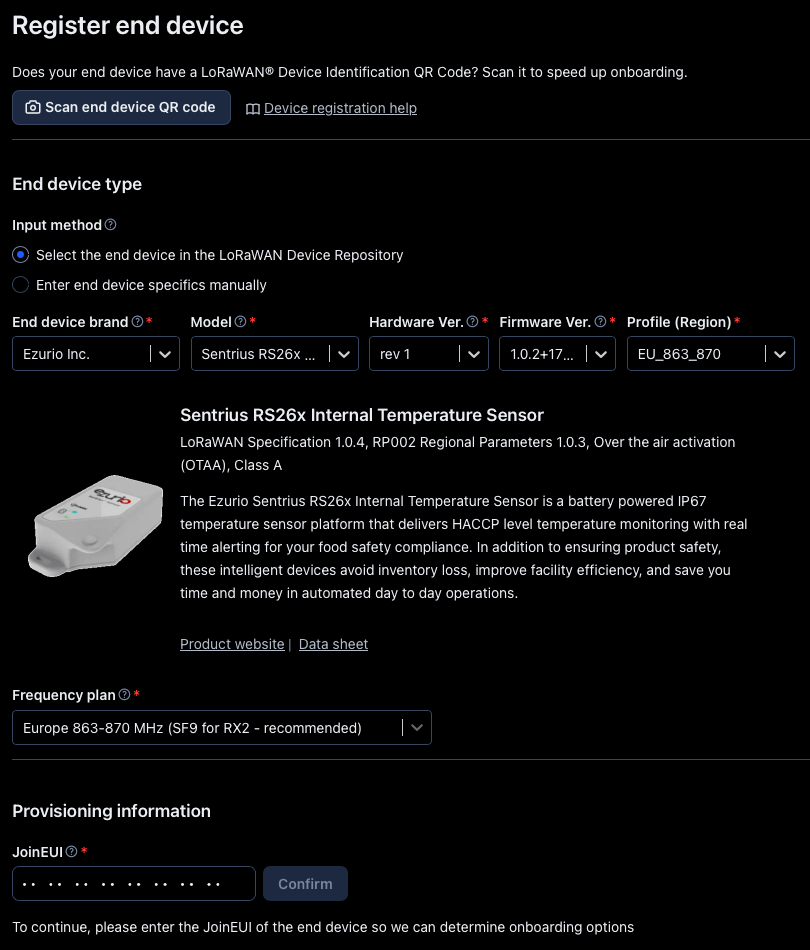Viewport: 810px width, 950px height.
Task: Click book icon for device registration help
Action: coord(253,108)
